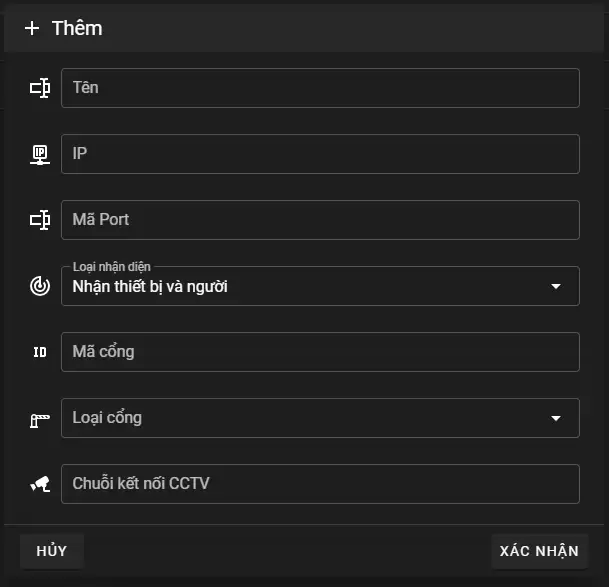Focus the Tên input field
The width and height of the screenshot is (609, 587).
(x=320, y=88)
